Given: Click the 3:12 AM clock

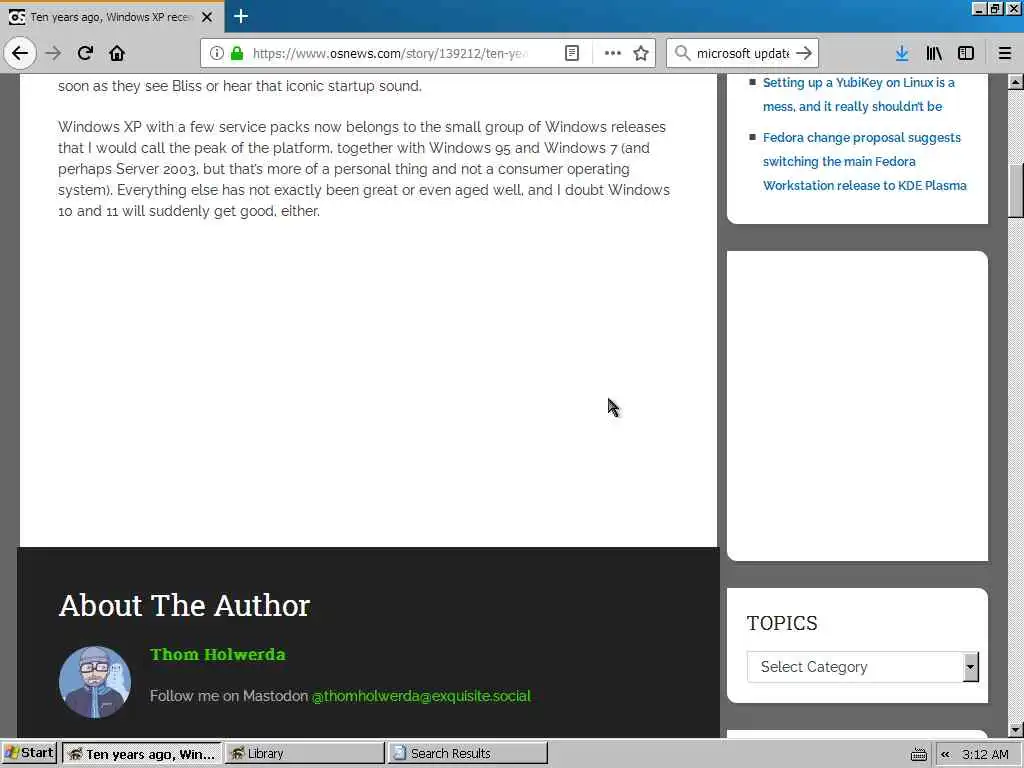Looking at the screenshot, I should pos(985,754).
